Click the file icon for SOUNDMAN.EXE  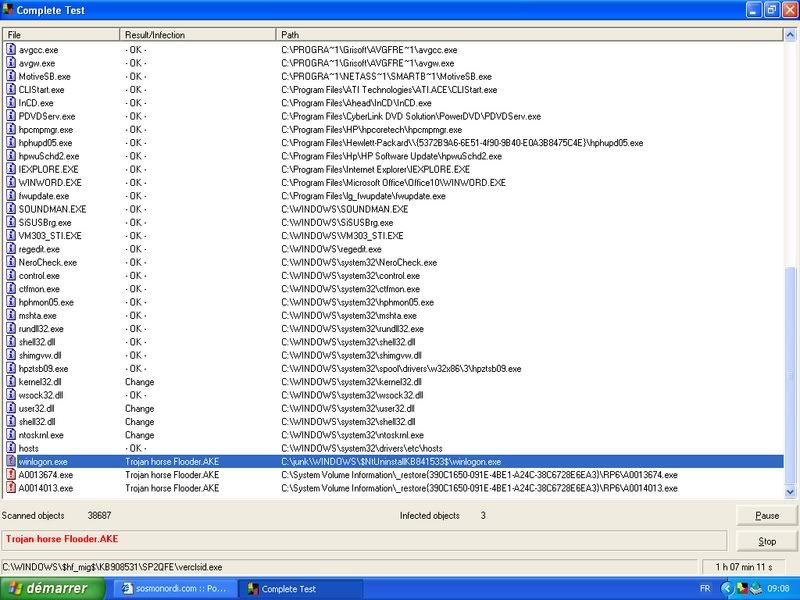tap(11, 209)
